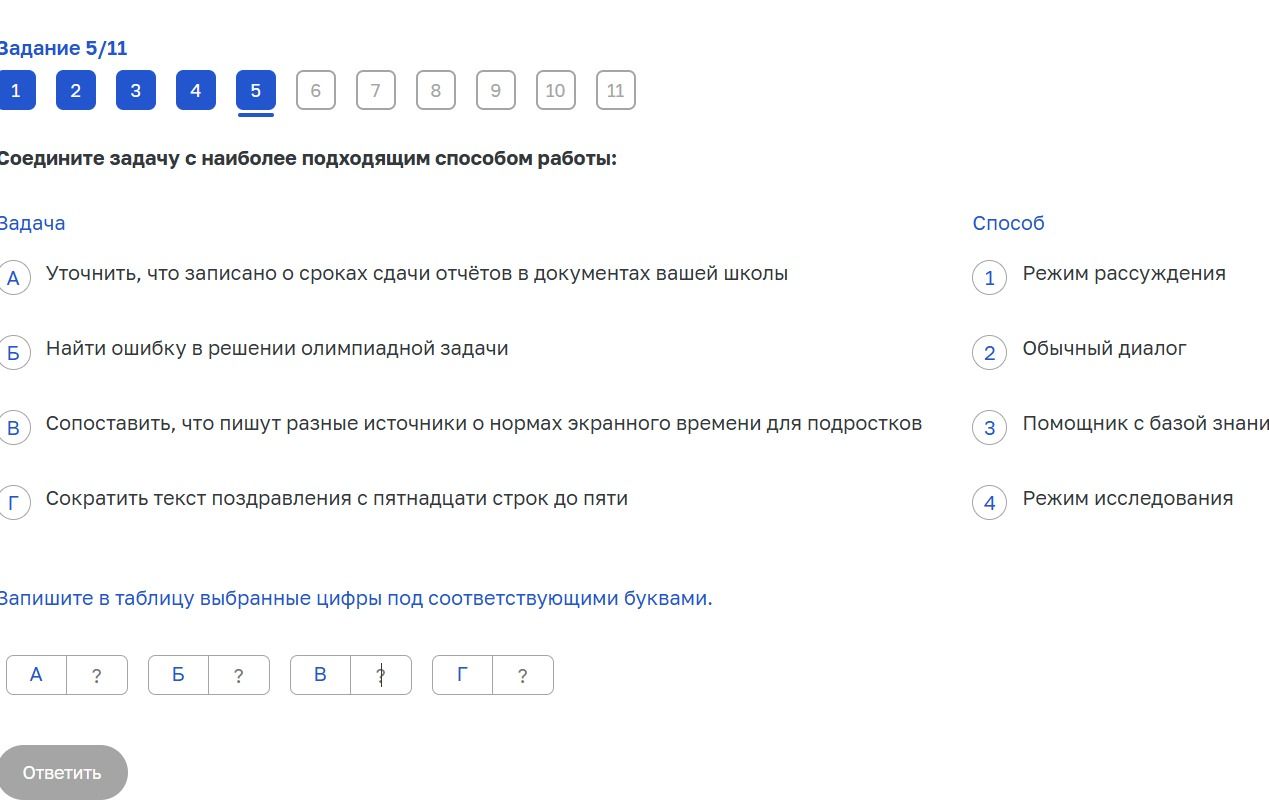Image resolution: width=1269 pixels, height=801 pixels.
Task: Jump to question 8
Action: pyautogui.click(x=436, y=91)
